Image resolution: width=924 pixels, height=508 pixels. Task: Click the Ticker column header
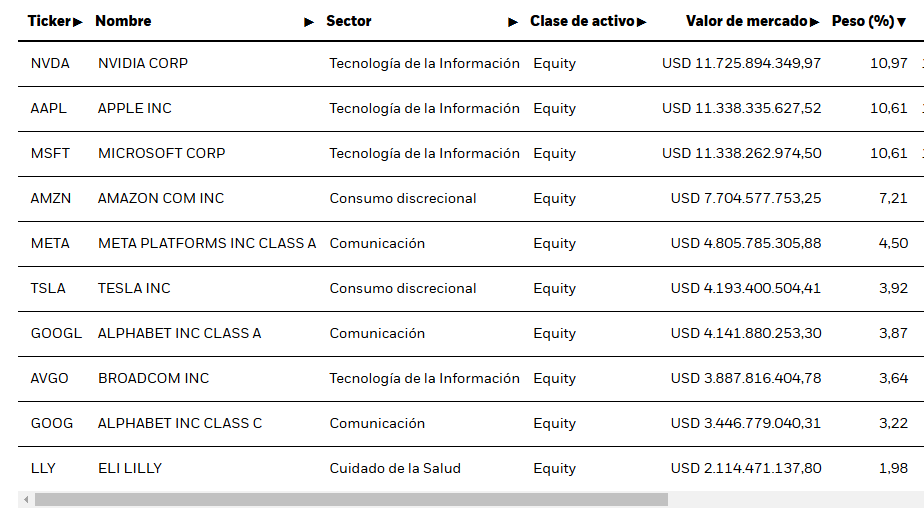pos(50,21)
